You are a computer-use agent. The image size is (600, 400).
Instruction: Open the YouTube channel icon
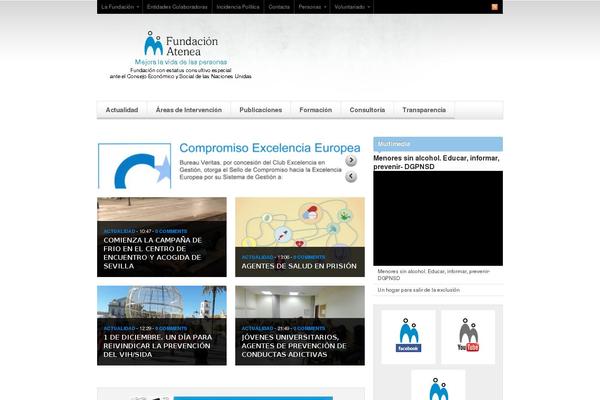[x=468, y=336]
